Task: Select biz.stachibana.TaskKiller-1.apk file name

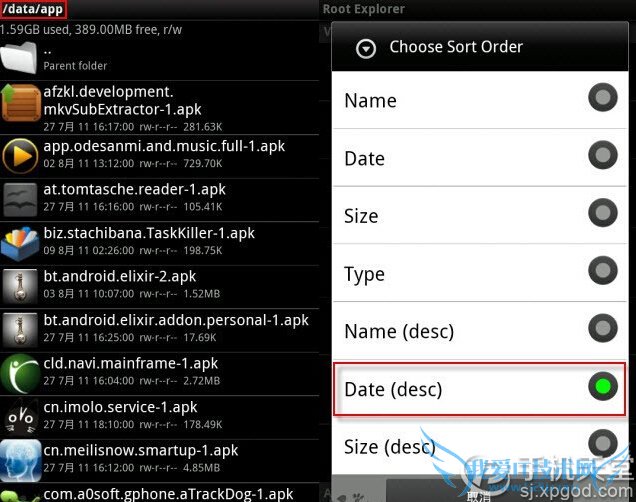Action: (149, 233)
